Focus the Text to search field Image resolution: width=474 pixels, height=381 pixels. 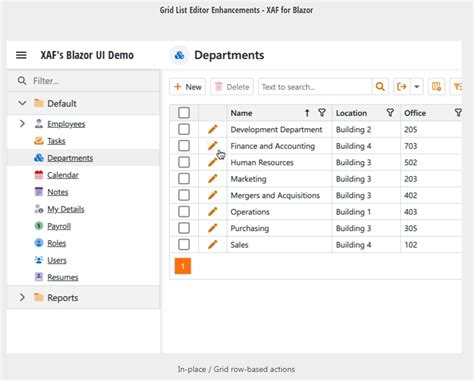coord(315,87)
